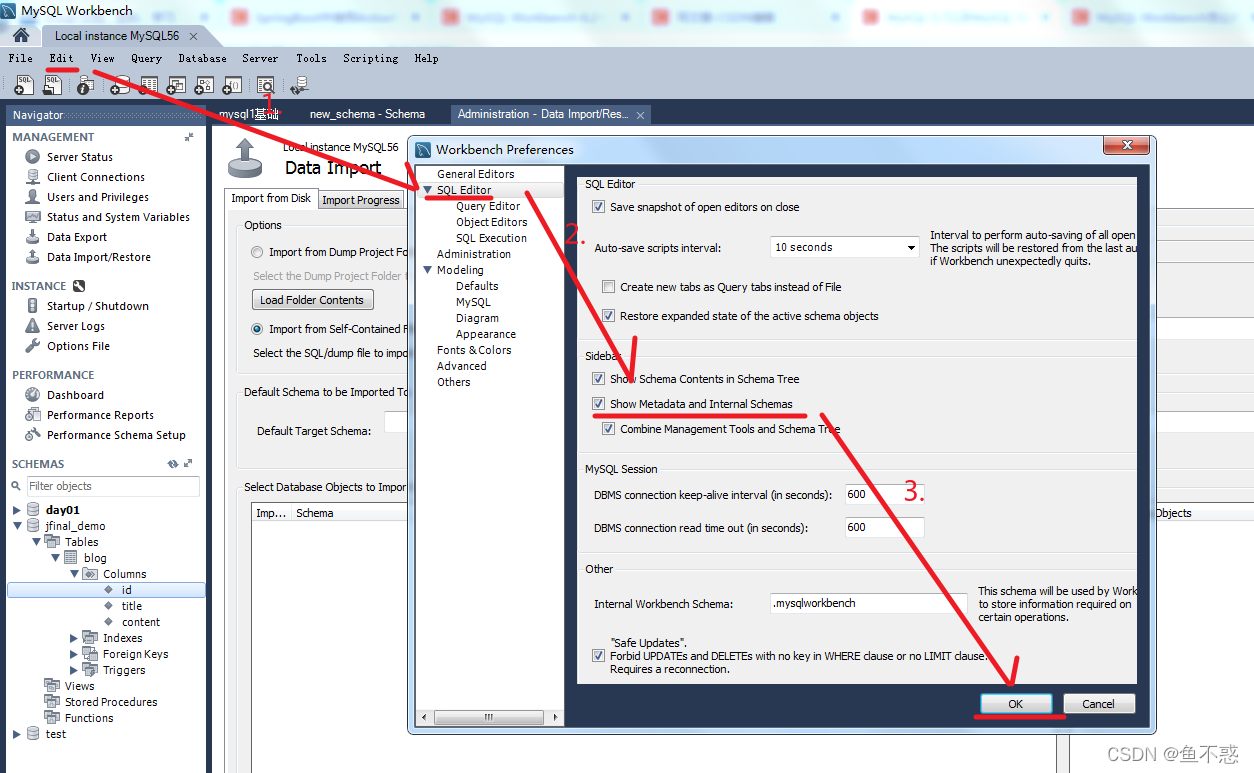Open Options File in Navigator
The image size is (1254, 773).
point(78,346)
